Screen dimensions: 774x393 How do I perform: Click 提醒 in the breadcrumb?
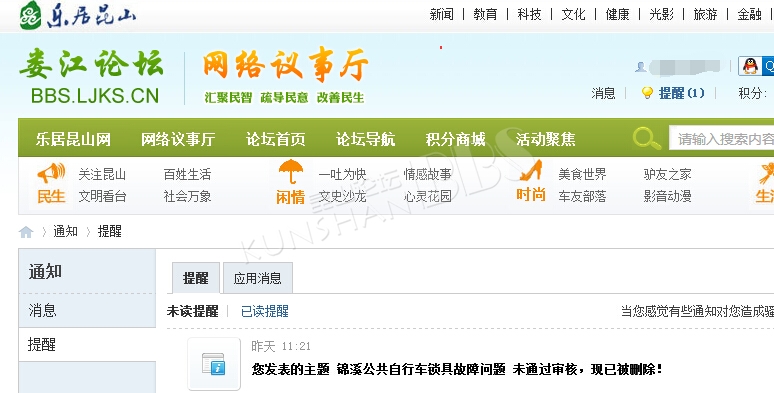(110, 232)
